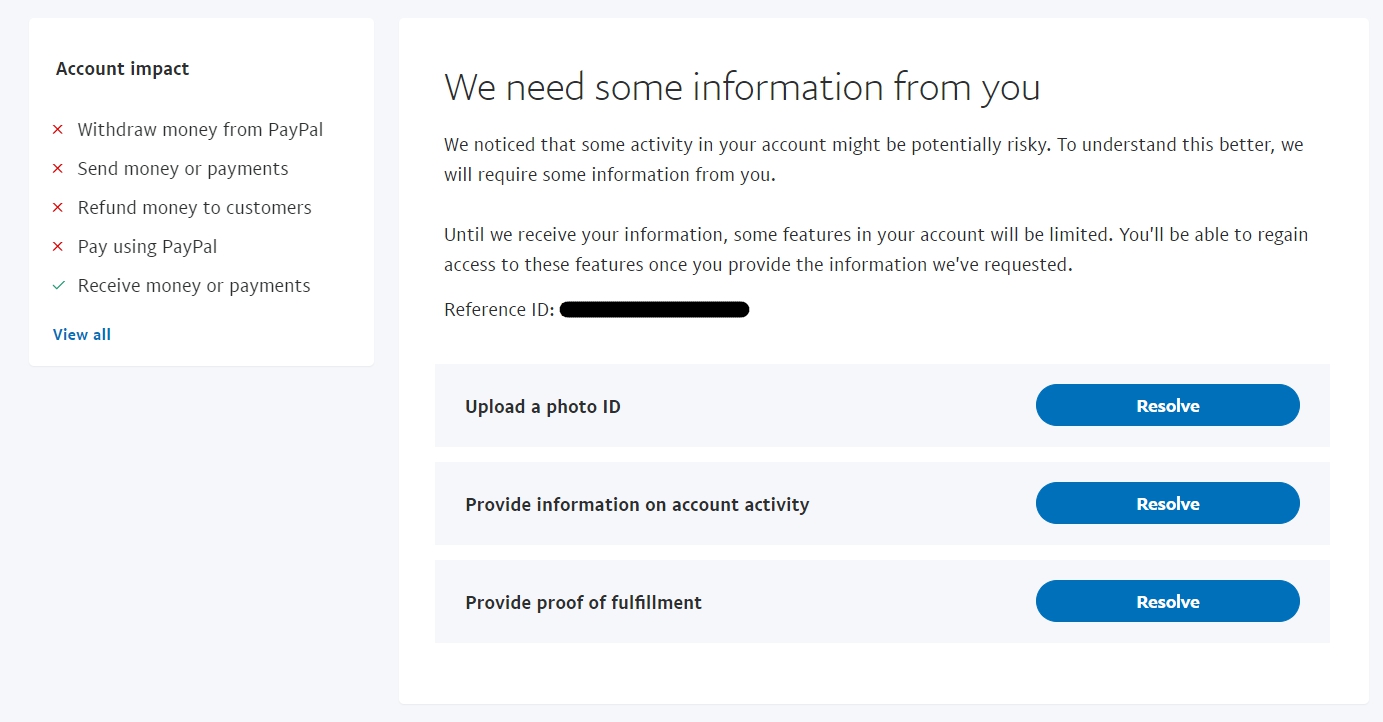Viewport: 1383px width, 722px height.
Task: Click the Withdraw money from PayPal text
Action: point(200,130)
